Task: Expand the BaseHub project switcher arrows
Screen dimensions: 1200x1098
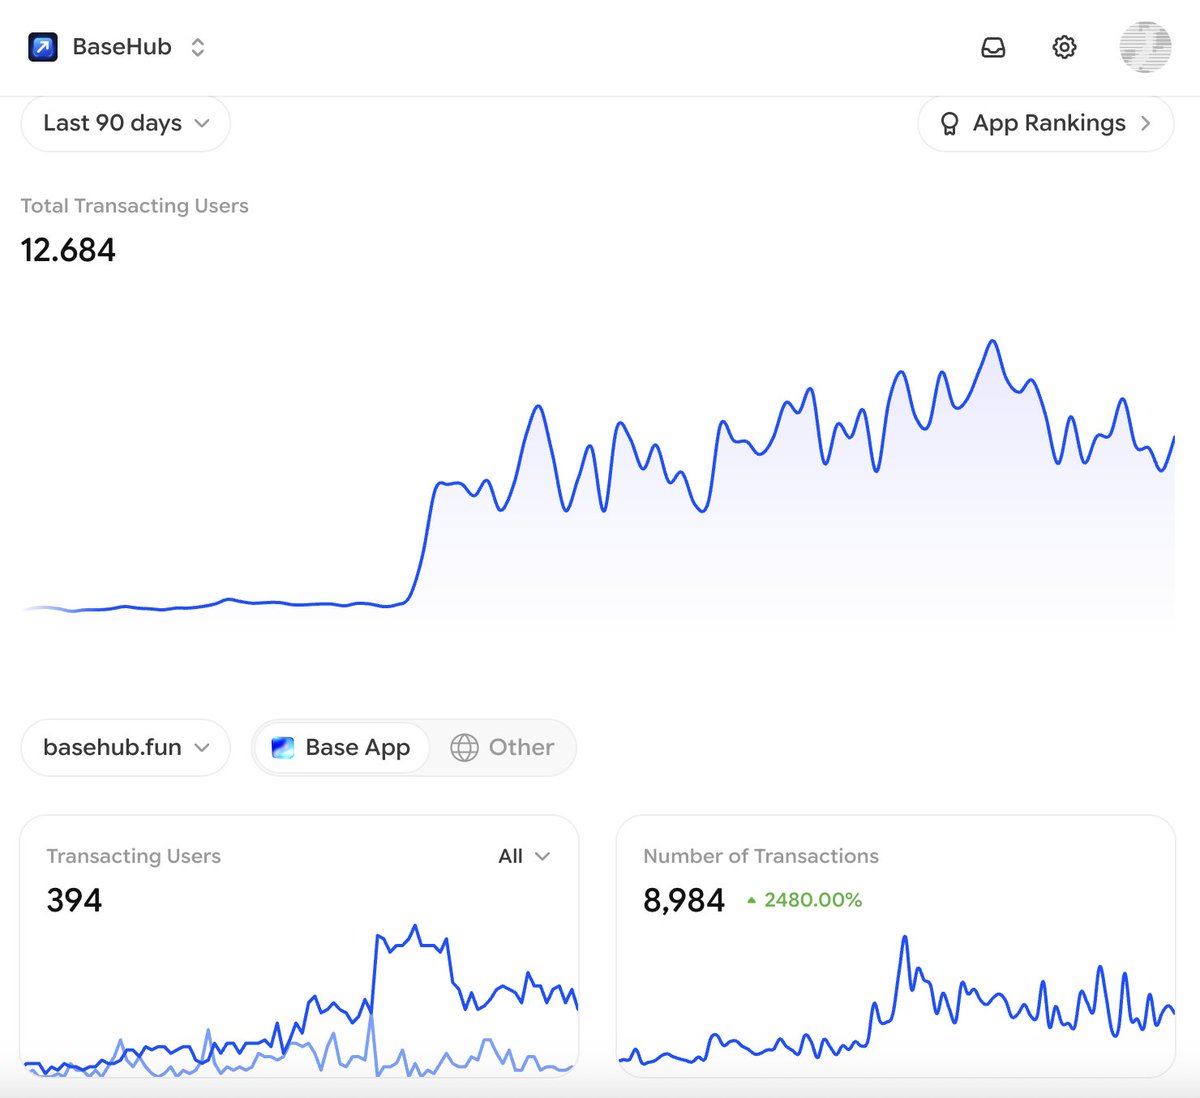Action: coord(198,47)
